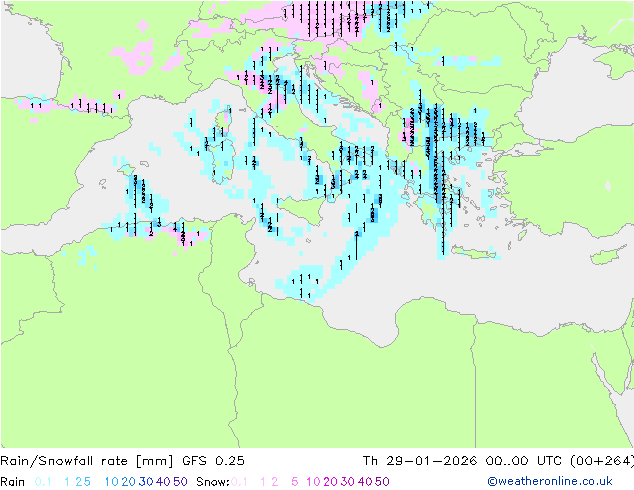Click the 'Rain' legend label
The height and width of the screenshot is (490, 634).
click(x=13, y=482)
